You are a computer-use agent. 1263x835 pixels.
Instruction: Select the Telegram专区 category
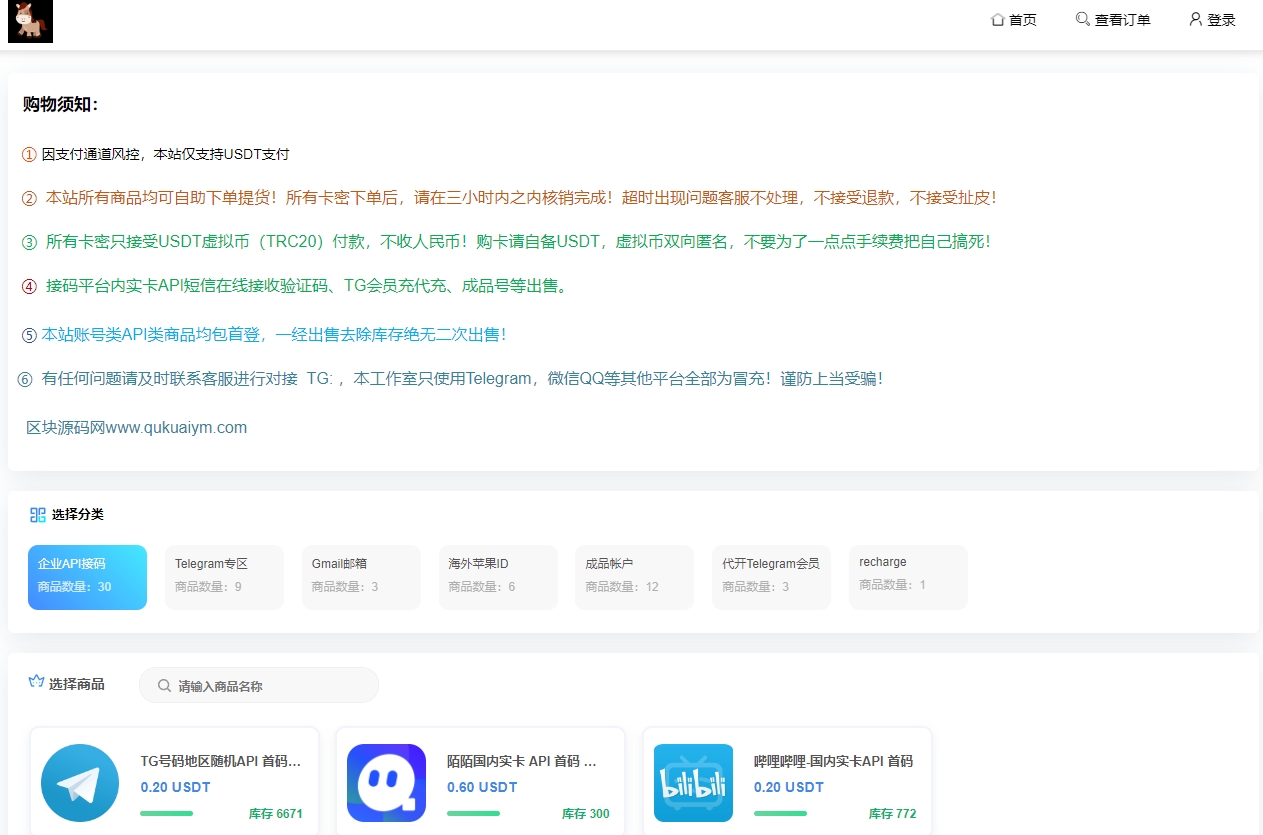pos(224,577)
